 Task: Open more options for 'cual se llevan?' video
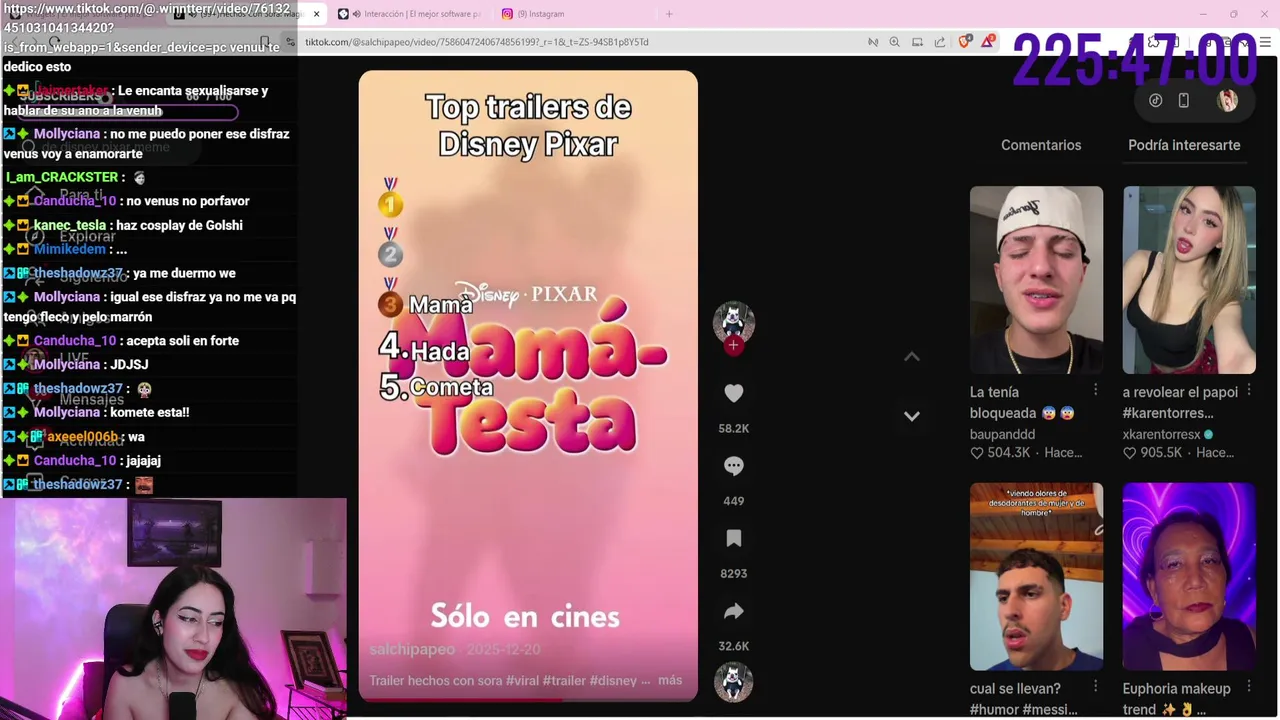tap(1095, 687)
